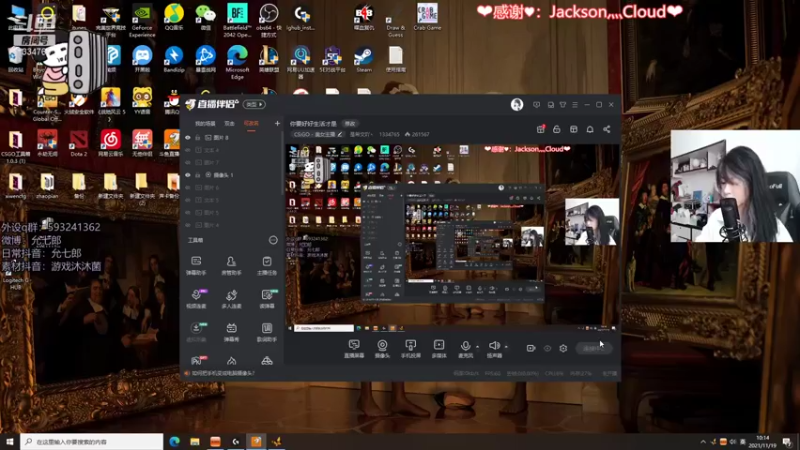Show the 图片 7 layer

[x=188, y=162]
